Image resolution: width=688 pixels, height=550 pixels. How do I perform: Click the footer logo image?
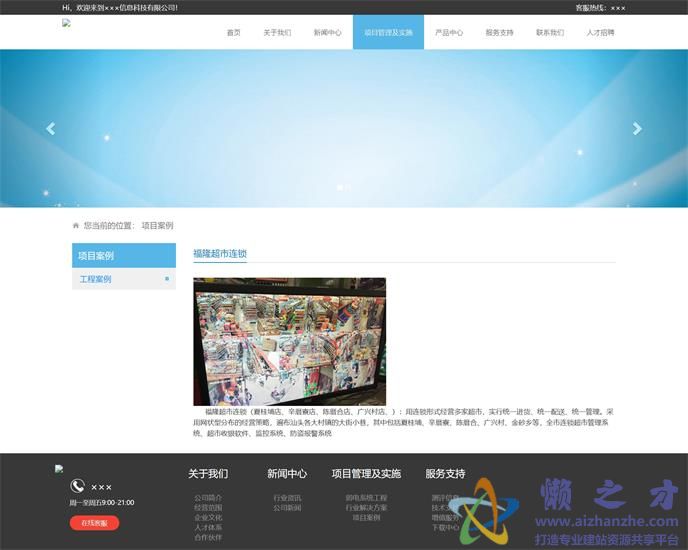pos(59,468)
